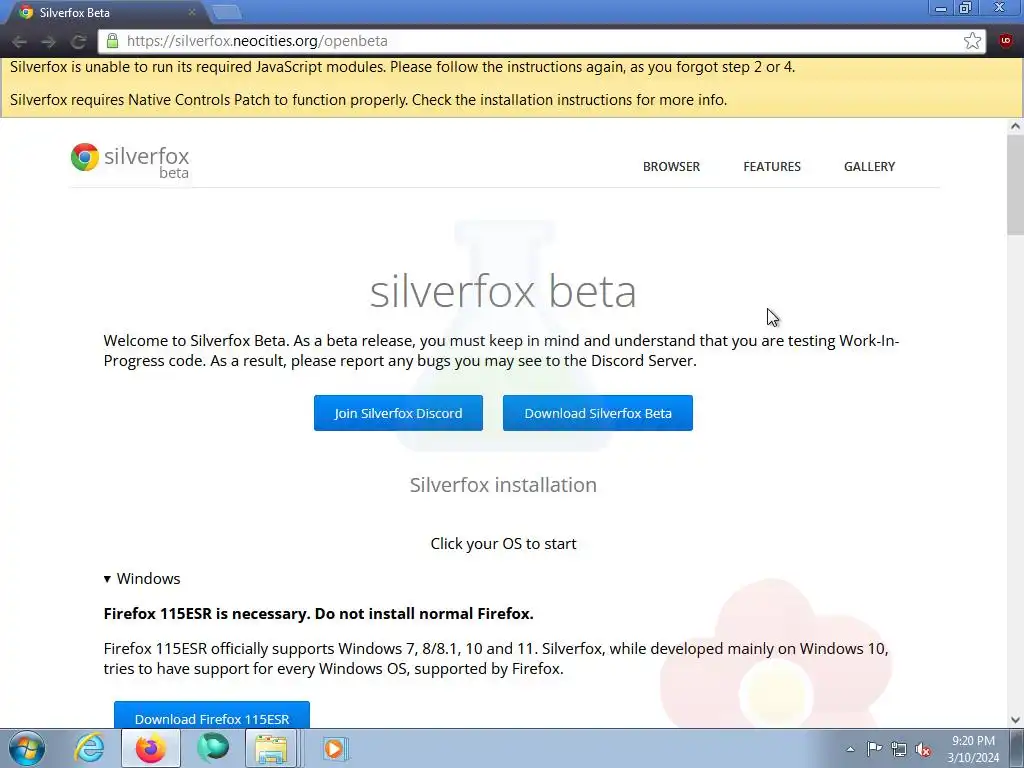The height and width of the screenshot is (768, 1024).
Task: Bookmark this page with the star icon
Action: pyautogui.click(x=972, y=41)
